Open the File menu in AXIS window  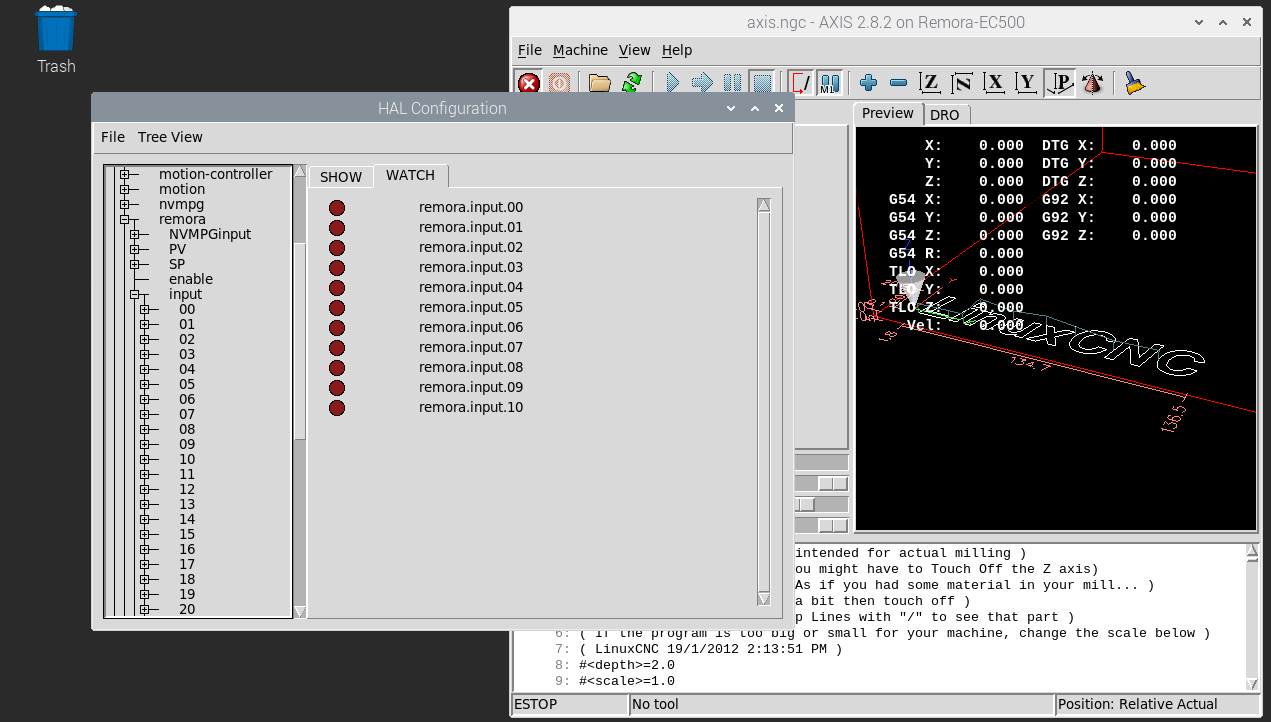[530, 50]
